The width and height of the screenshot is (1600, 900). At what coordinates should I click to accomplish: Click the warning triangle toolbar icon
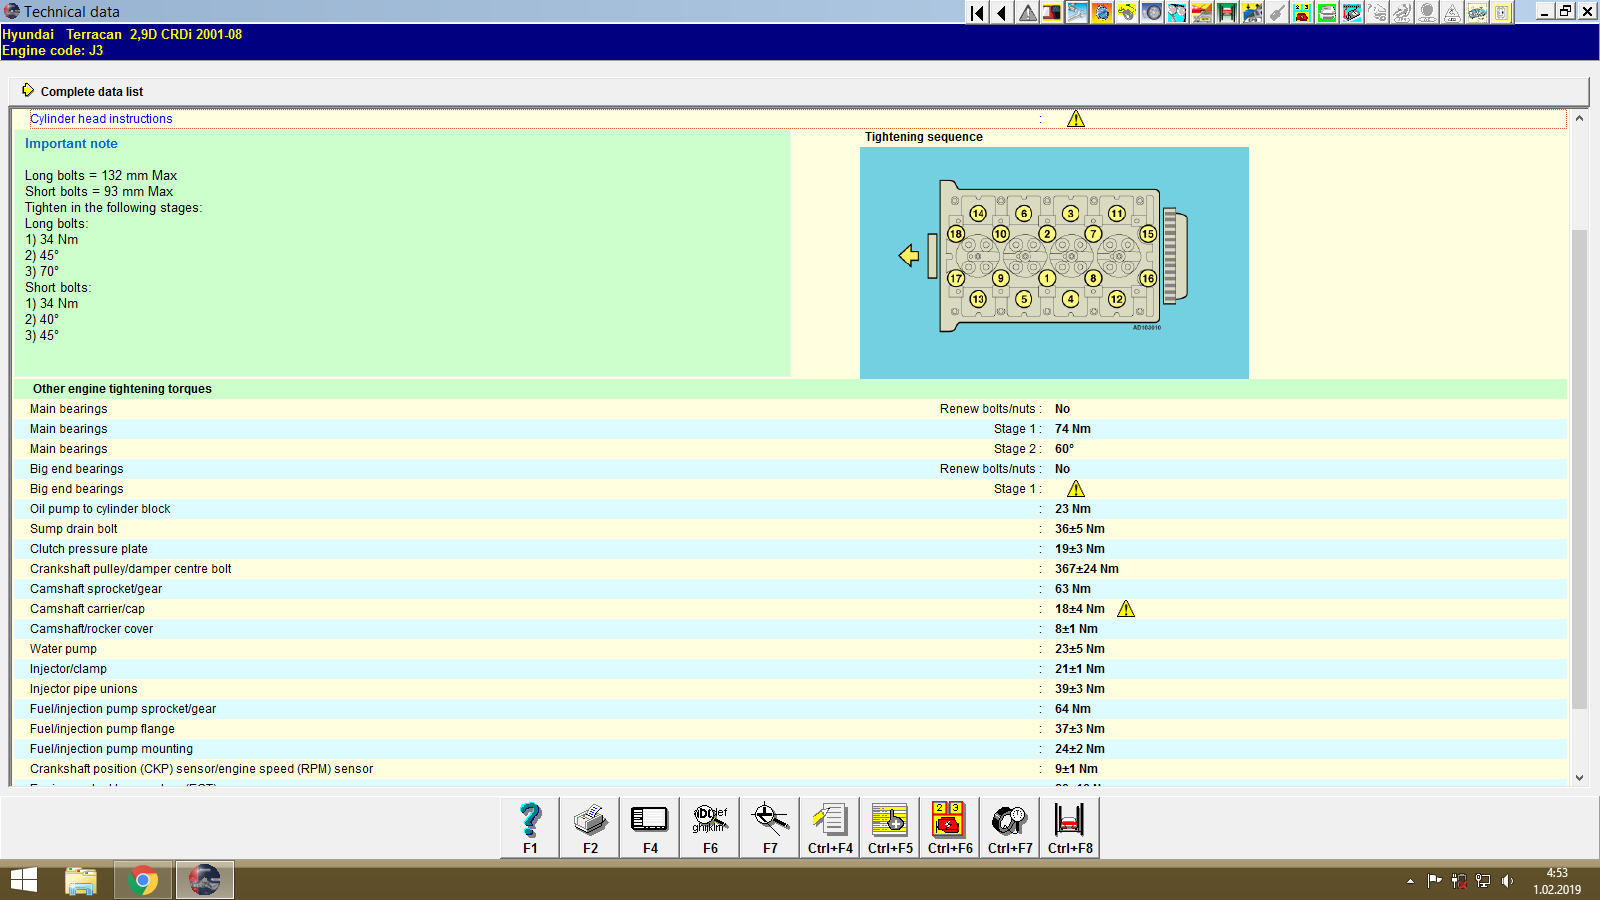(1026, 12)
